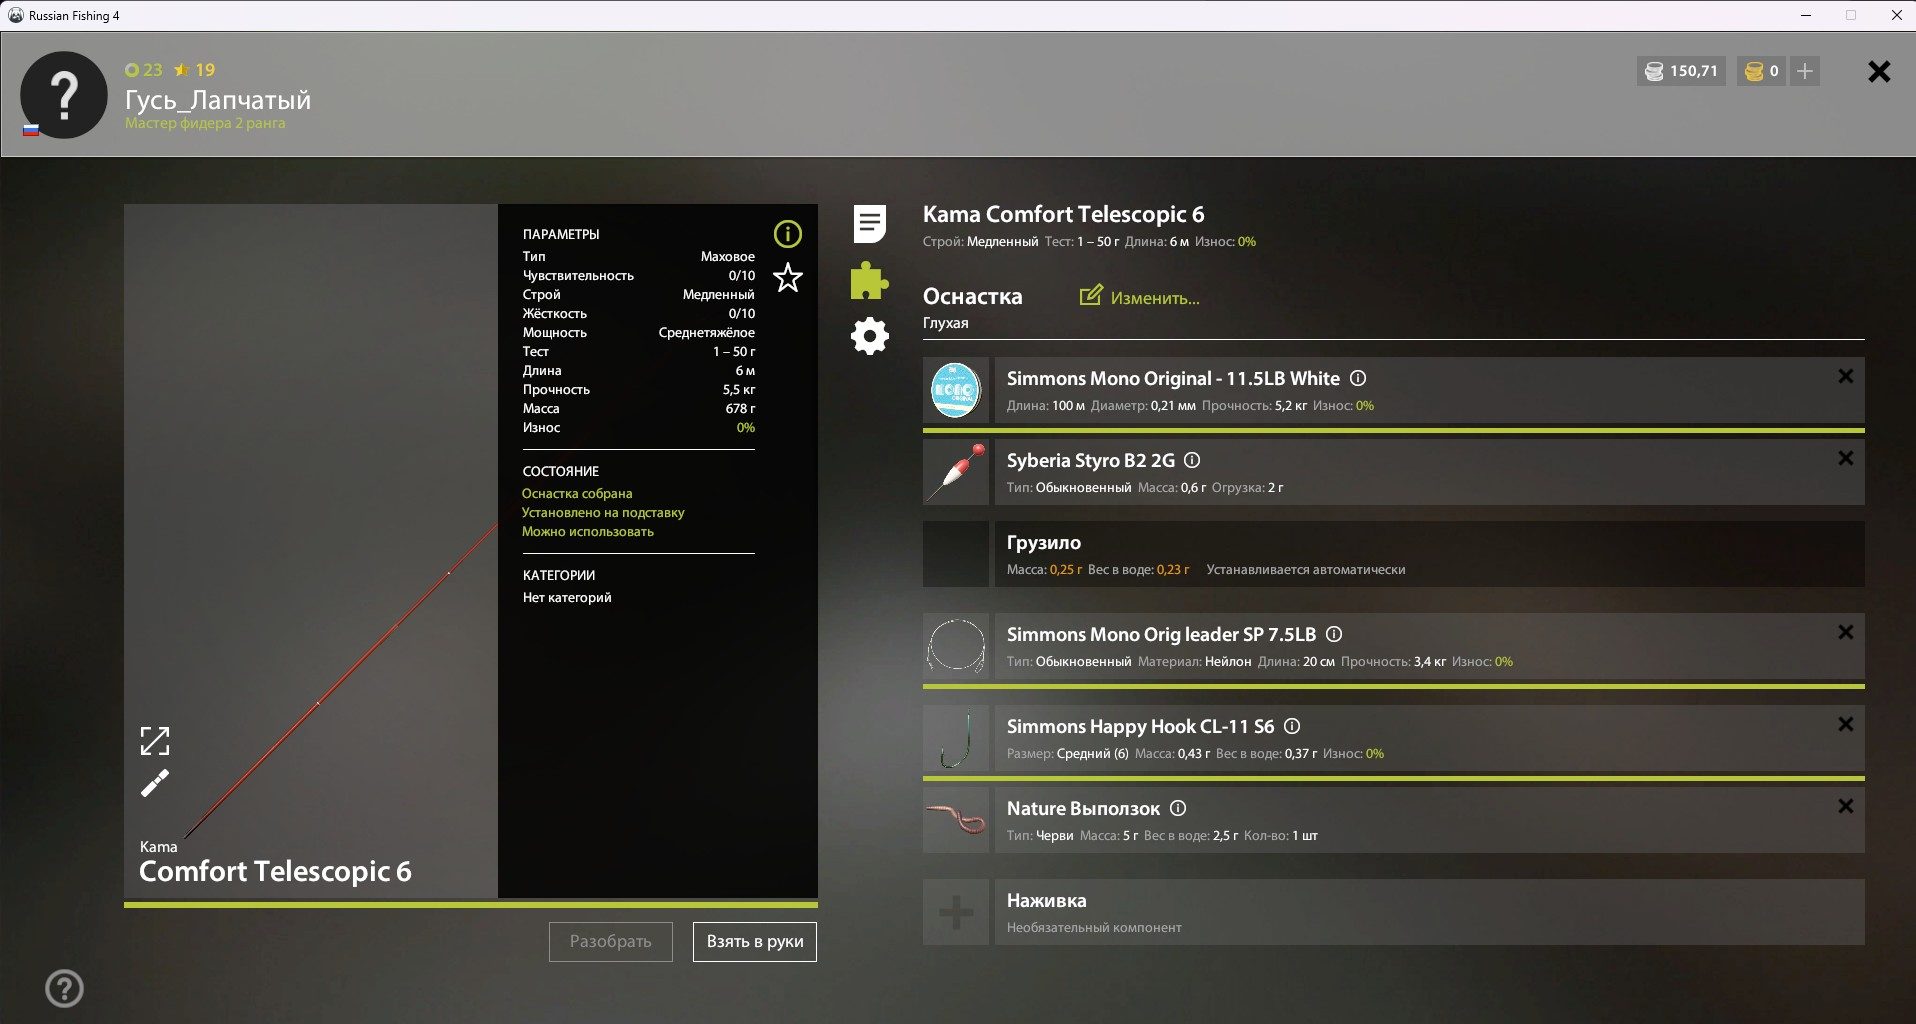1916x1024 pixels.
Task: Open the help question mark icon
Action: [x=64, y=989]
